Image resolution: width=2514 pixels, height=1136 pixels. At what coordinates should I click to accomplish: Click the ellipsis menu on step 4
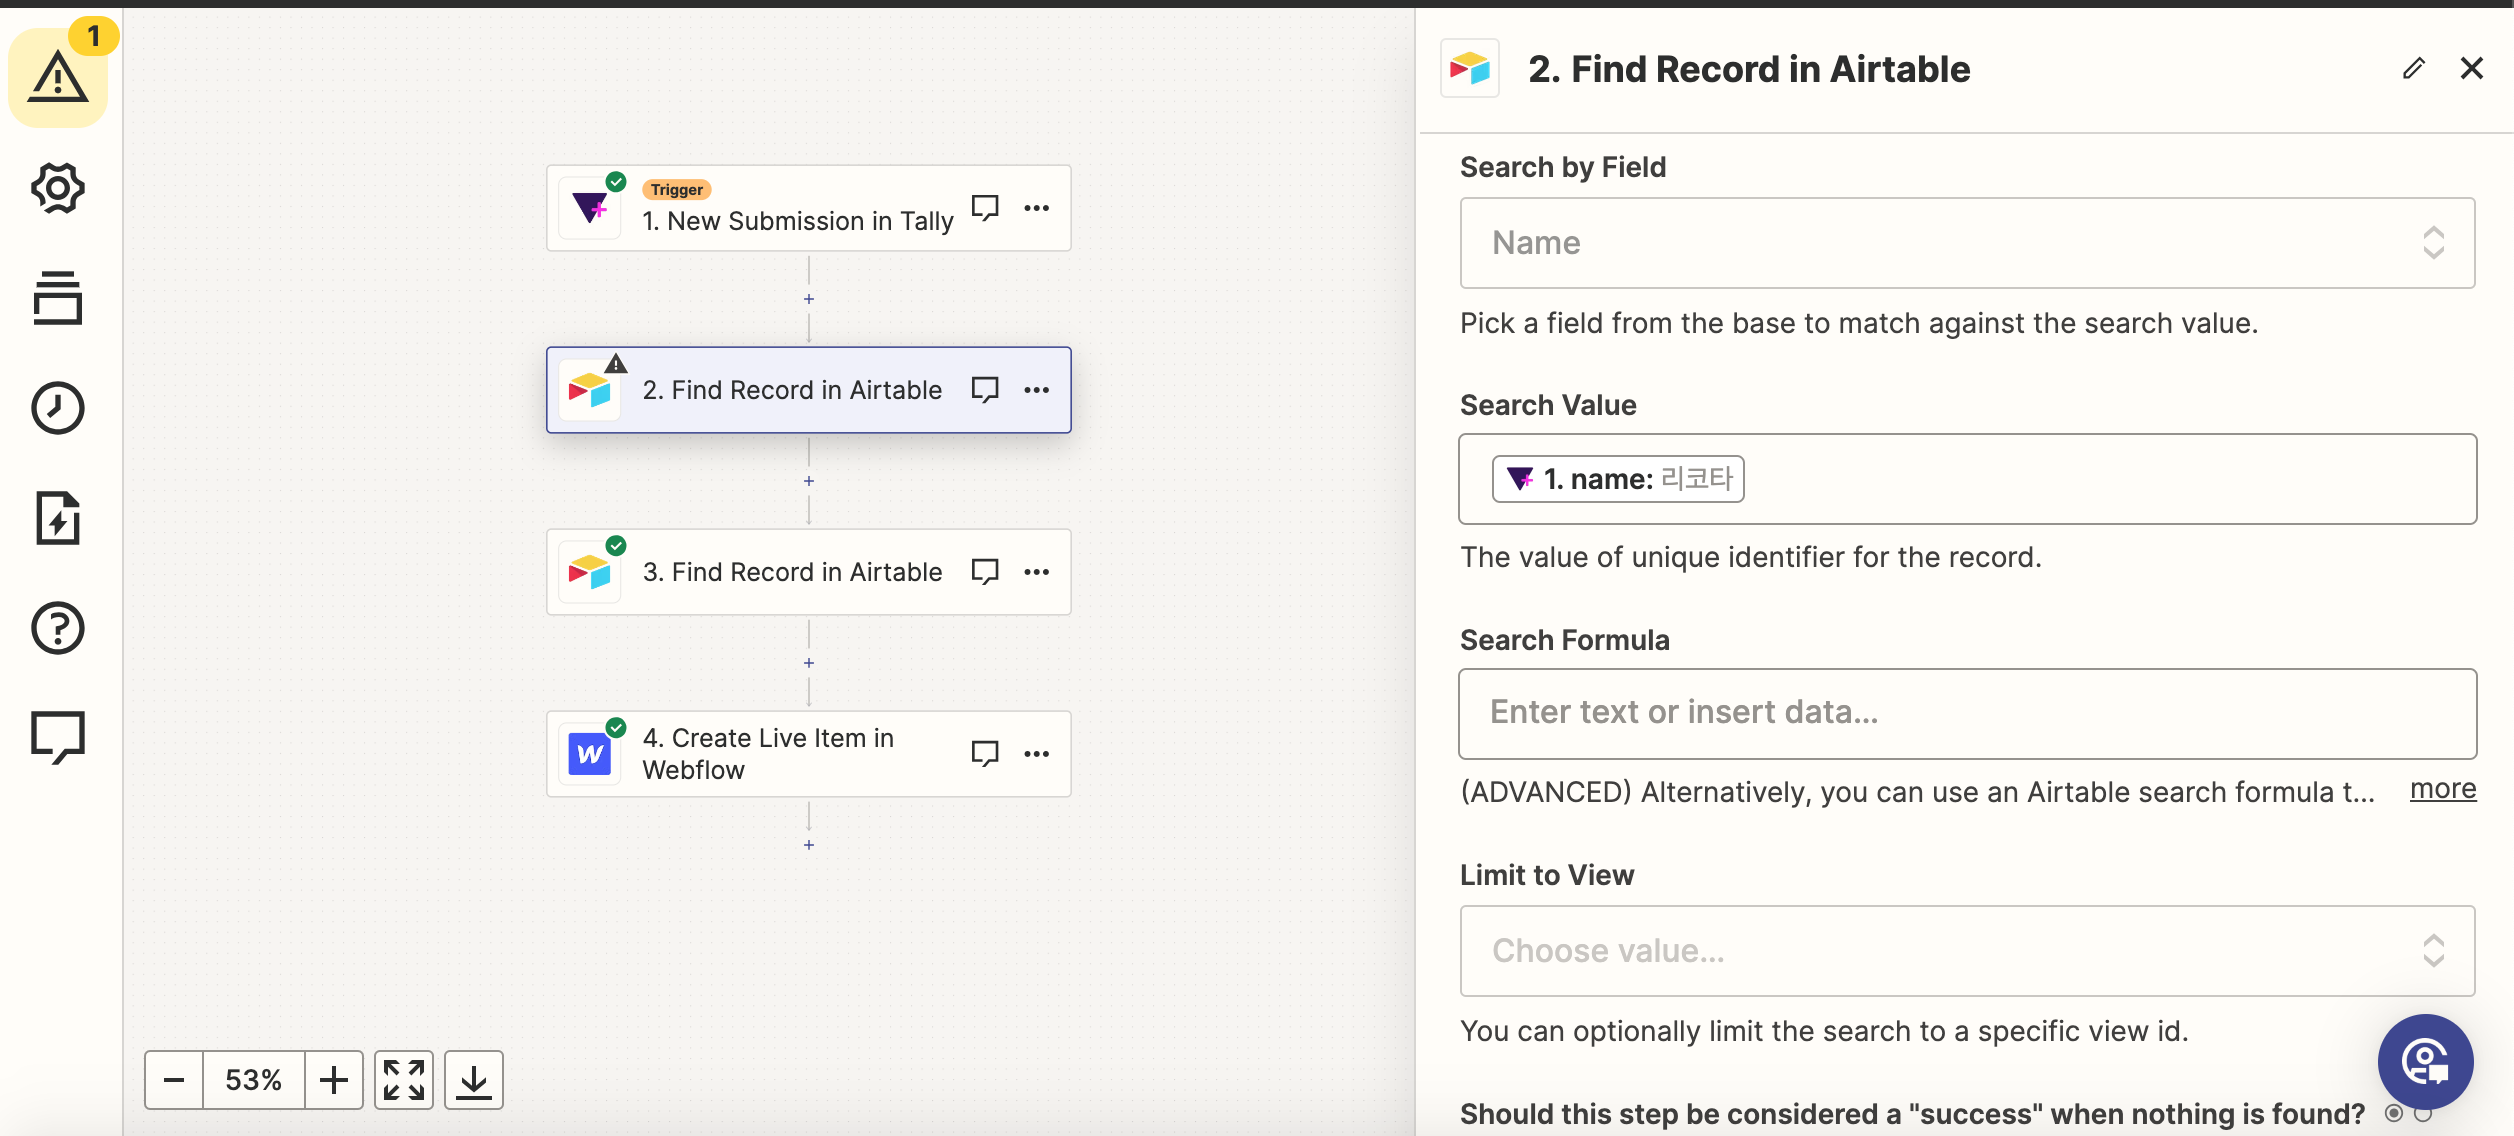coord(1037,753)
